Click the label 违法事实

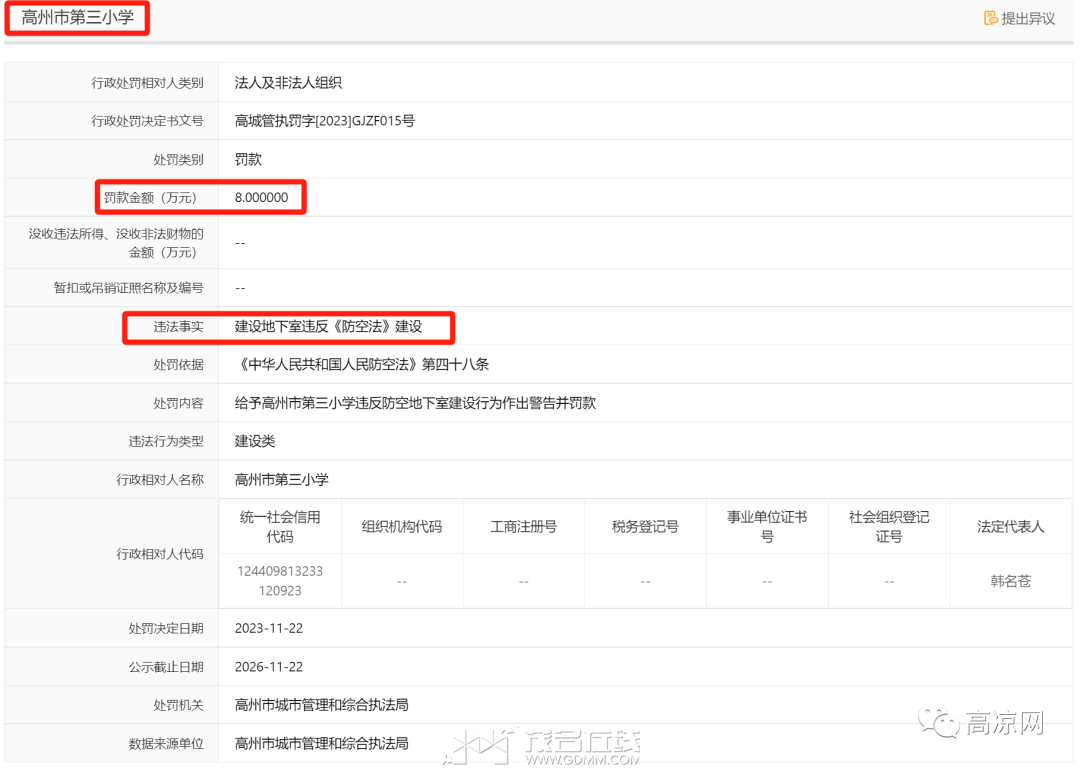[178, 326]
